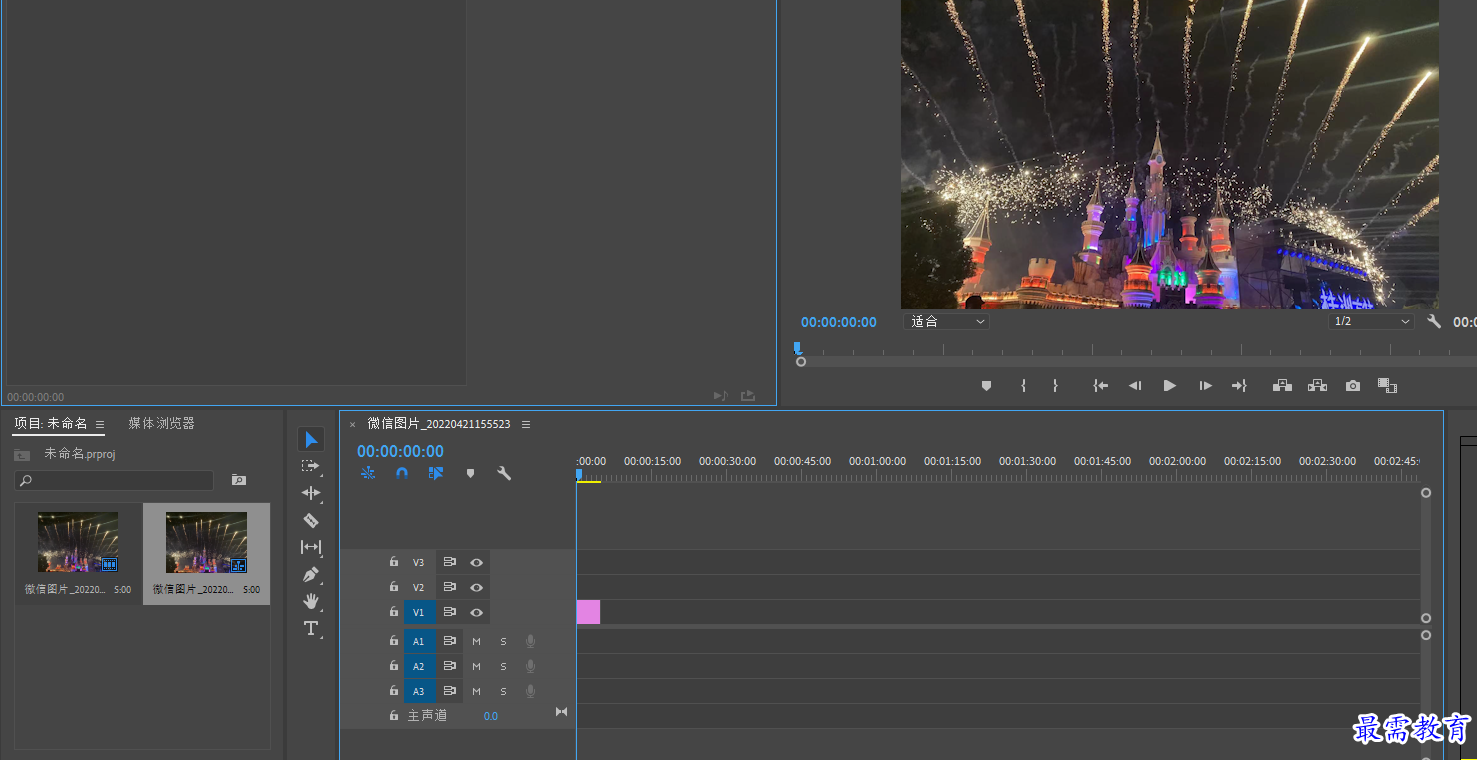Toggle timeline Snap magnet icon
This screenshot has height=760, width=1477.
402,473
